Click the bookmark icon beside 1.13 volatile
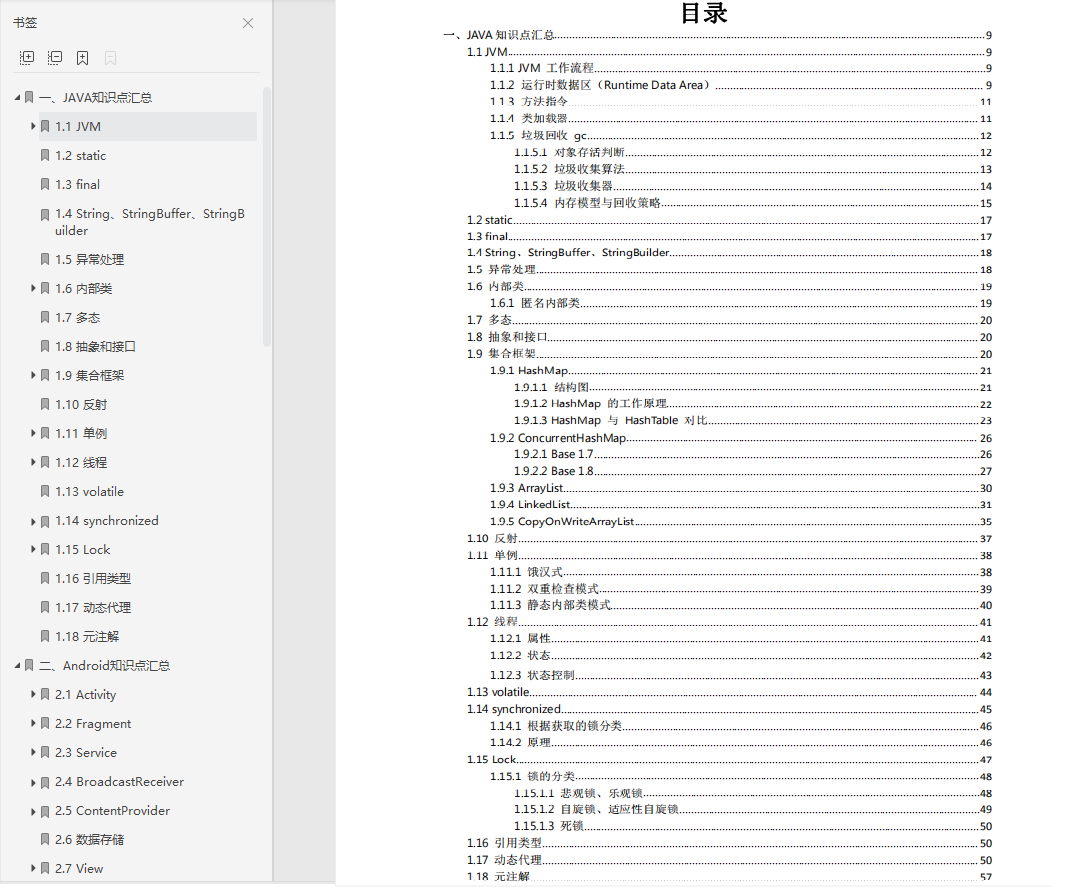 coord(45,491)
